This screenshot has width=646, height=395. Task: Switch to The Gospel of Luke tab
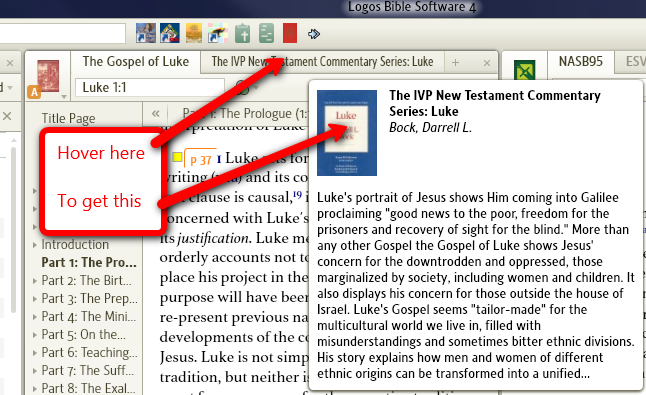coord(136,62)
